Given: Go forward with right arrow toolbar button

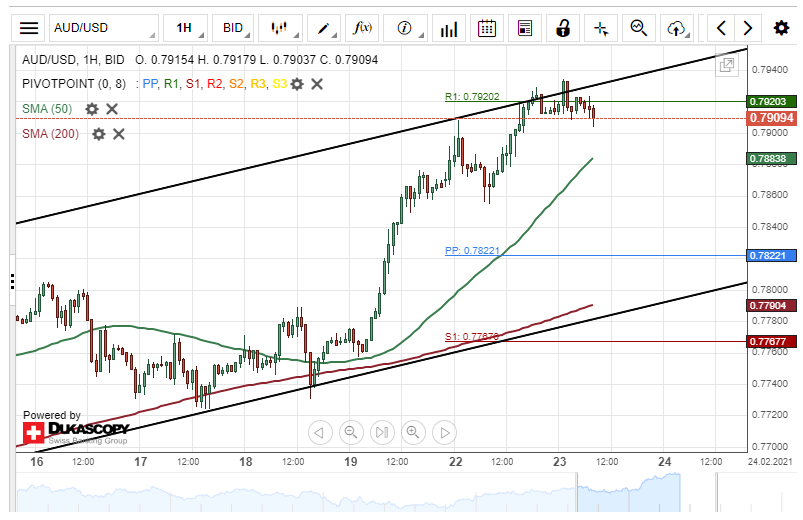Looking at the screenshot, I should (x=748, y=28).
